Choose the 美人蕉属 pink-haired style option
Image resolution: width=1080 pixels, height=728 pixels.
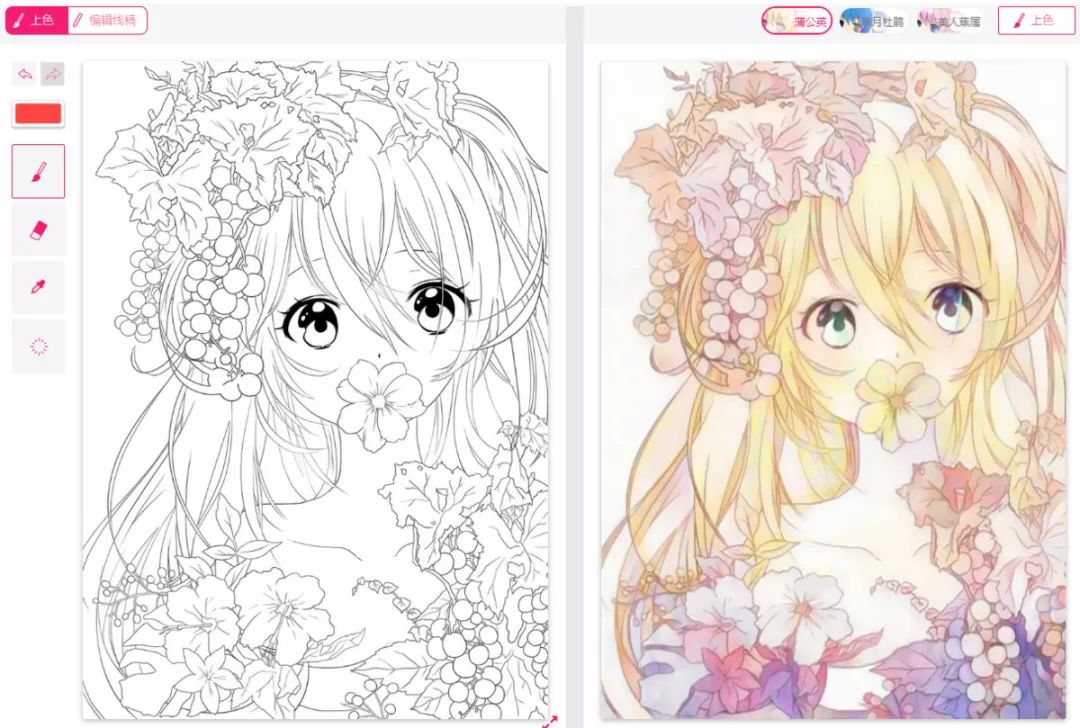tap(949, 21)
